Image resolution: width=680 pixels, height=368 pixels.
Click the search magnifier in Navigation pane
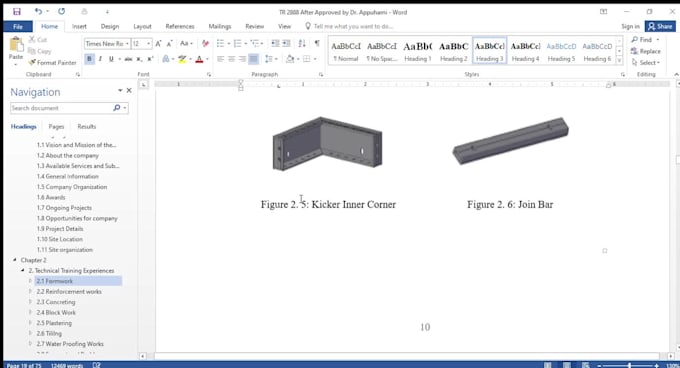click(x=116, y=108)
